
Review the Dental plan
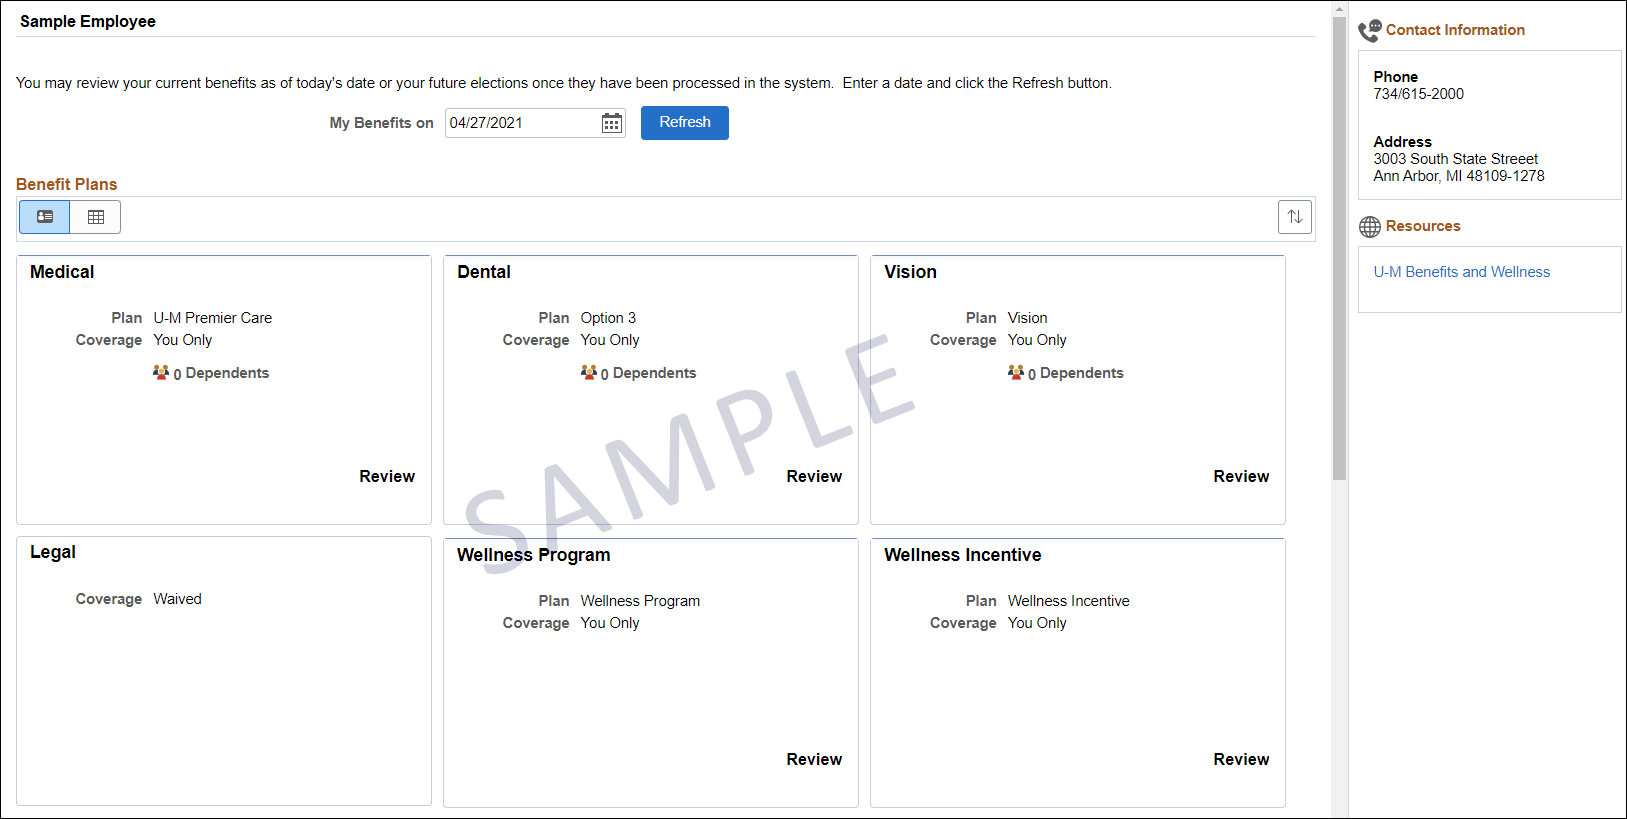(814, 477)
